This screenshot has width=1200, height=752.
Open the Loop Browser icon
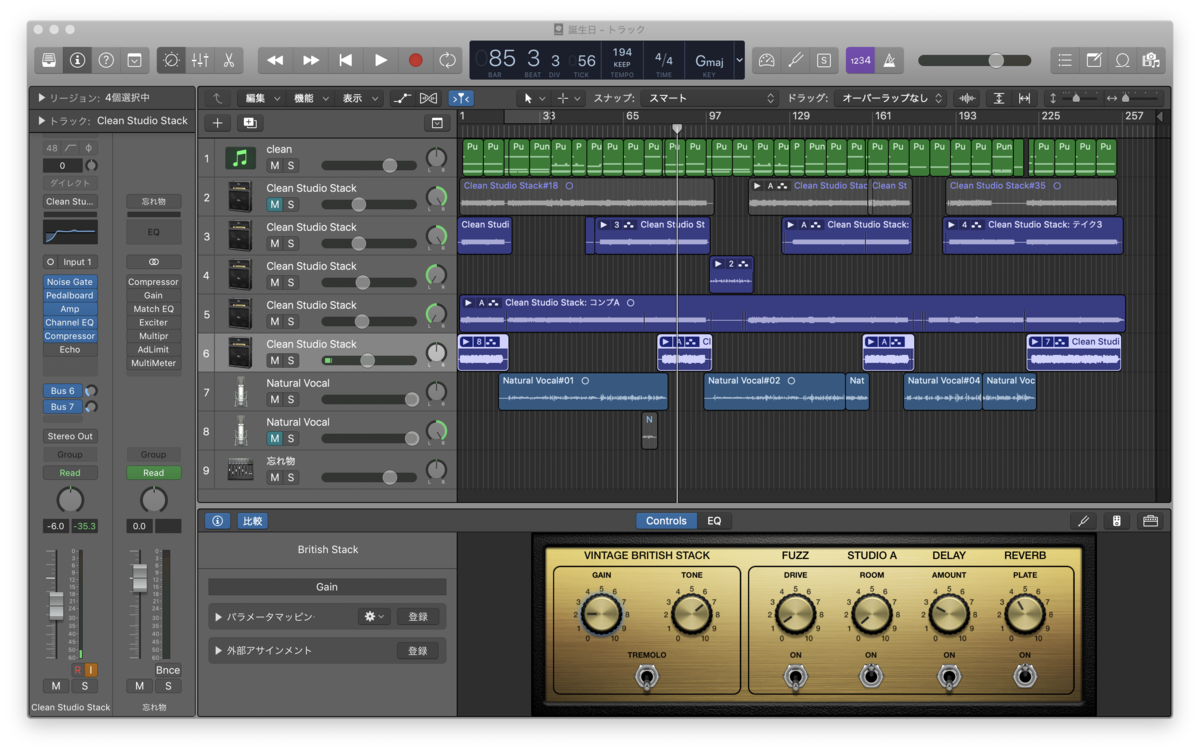pos(1123,60)
